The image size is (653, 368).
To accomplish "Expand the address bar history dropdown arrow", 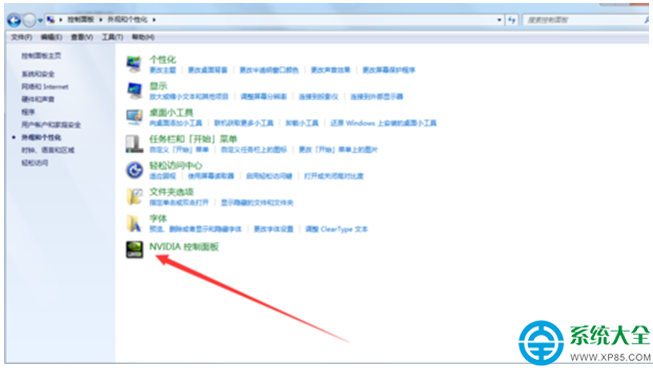I will click(x=499, y=20).
